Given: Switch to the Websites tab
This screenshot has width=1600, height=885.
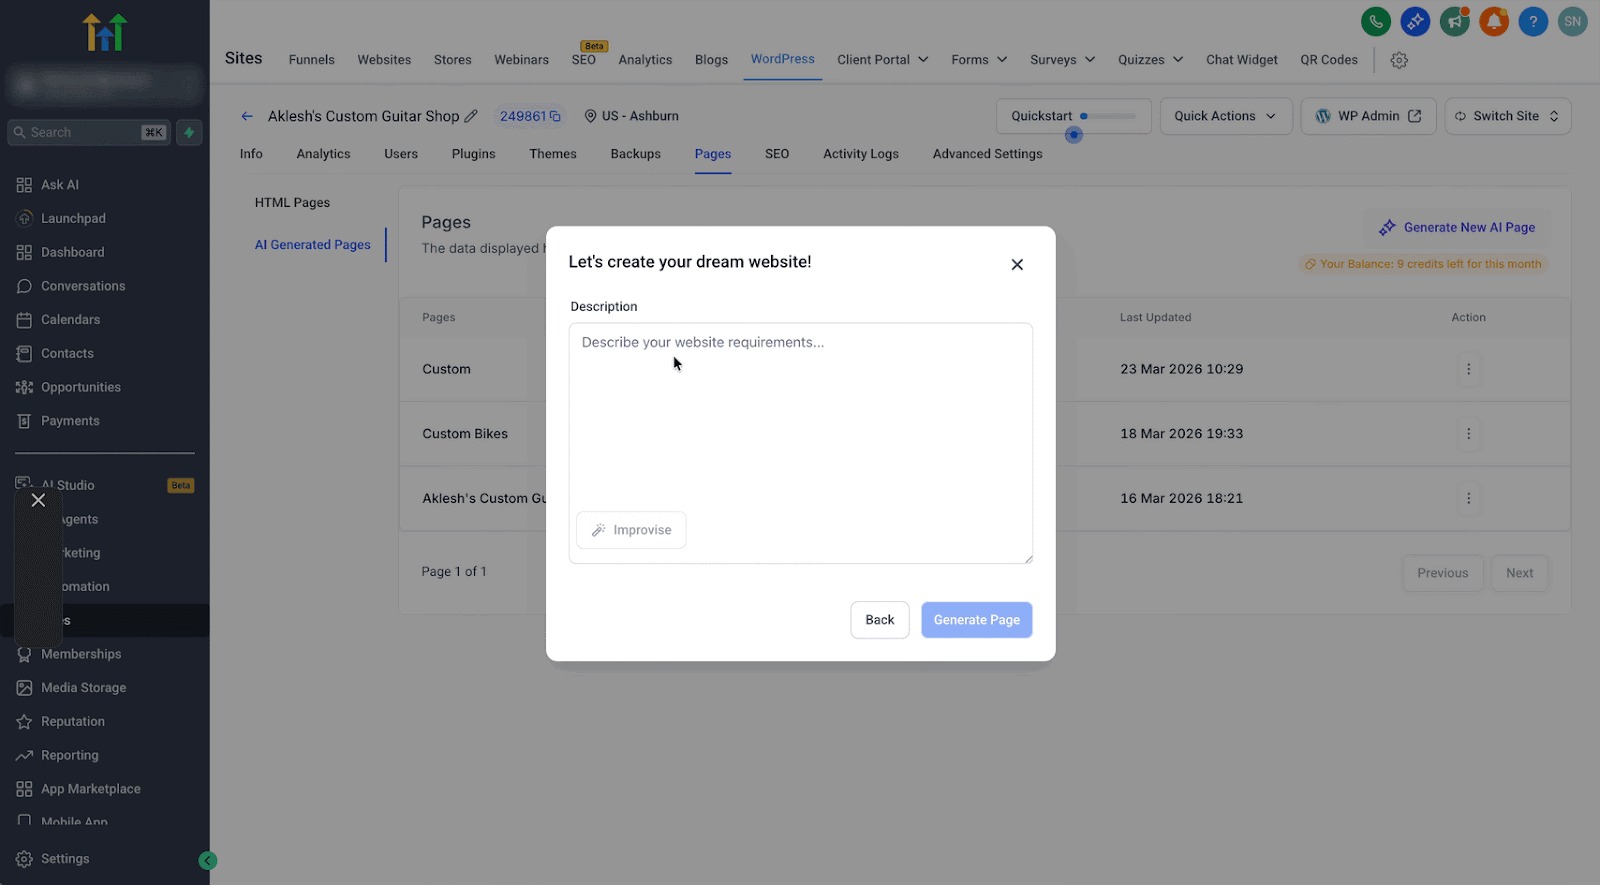Looking at the screenshot, I should [384, 60].
